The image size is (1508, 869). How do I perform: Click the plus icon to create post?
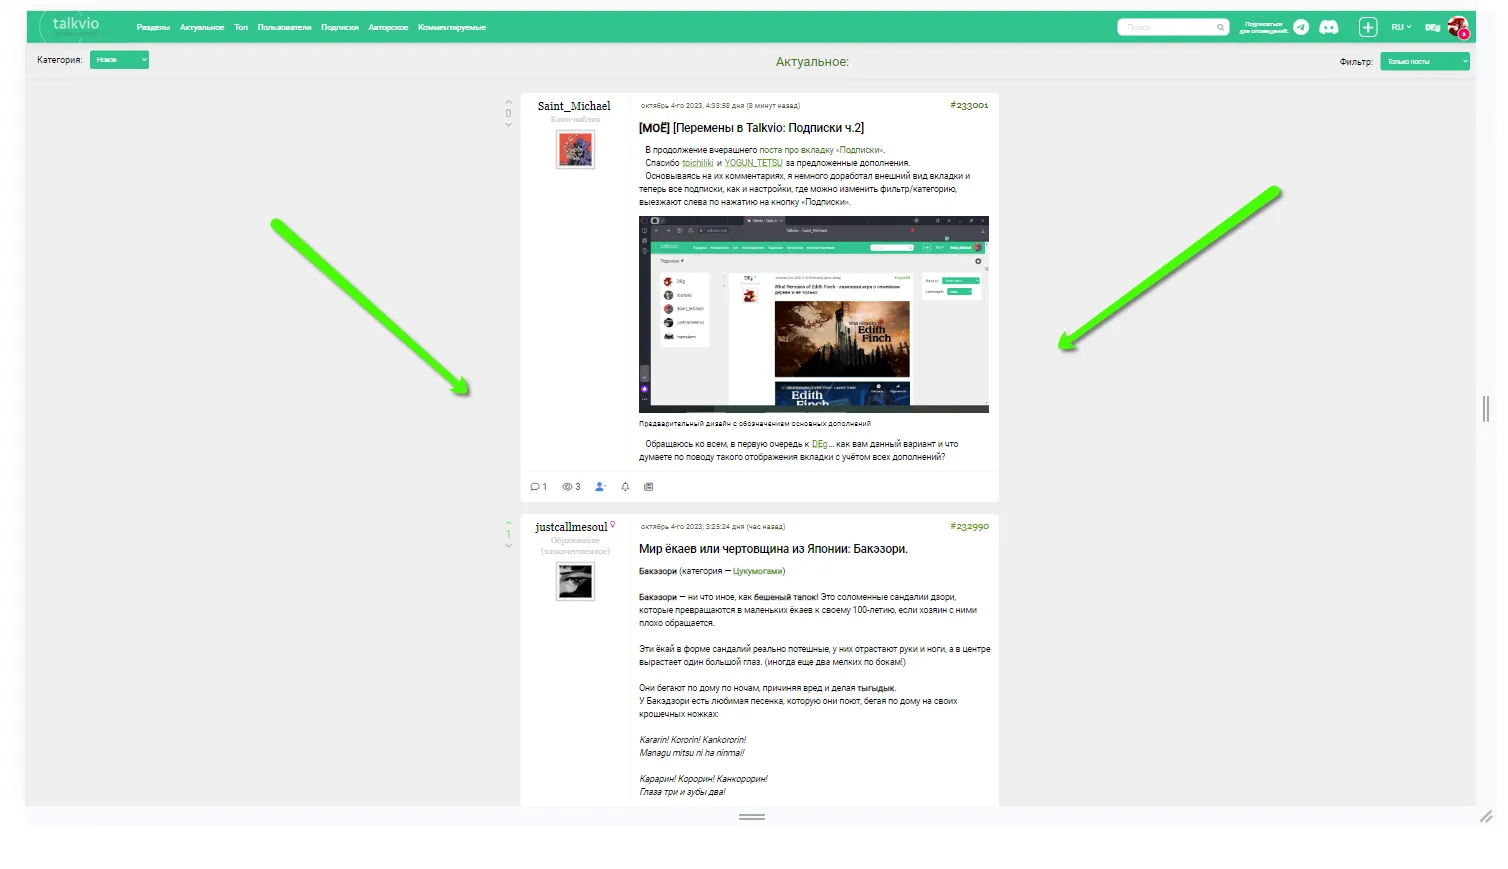(x=1368, y=27)
